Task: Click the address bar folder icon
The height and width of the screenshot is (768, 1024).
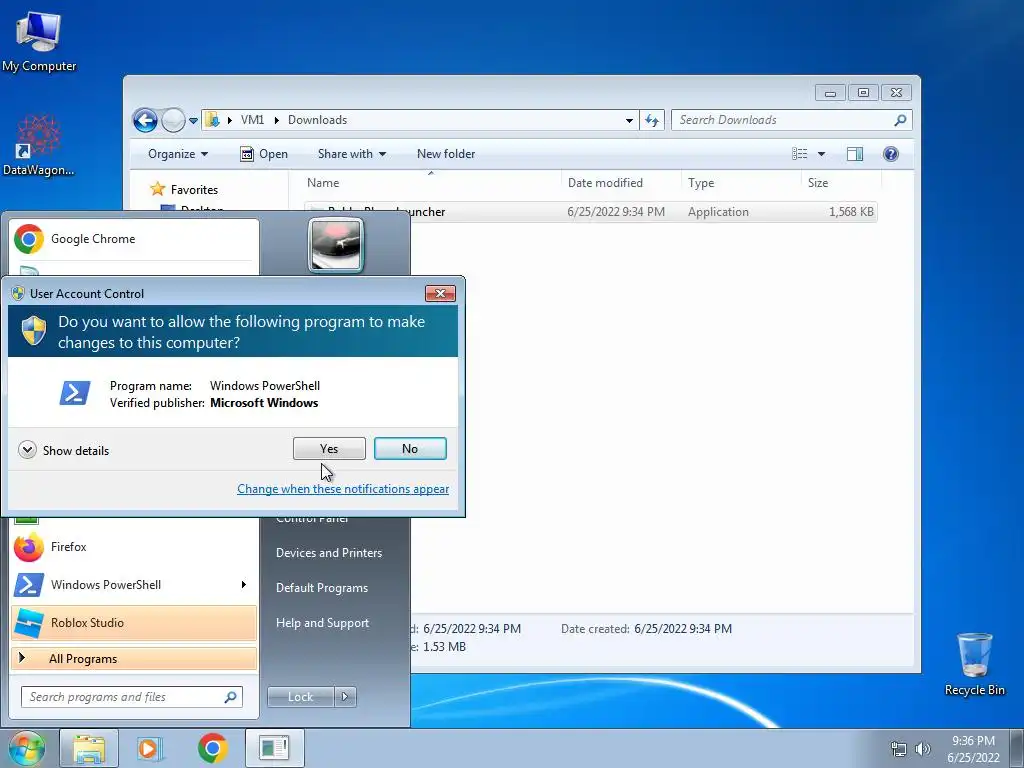Action: (212, 120)
